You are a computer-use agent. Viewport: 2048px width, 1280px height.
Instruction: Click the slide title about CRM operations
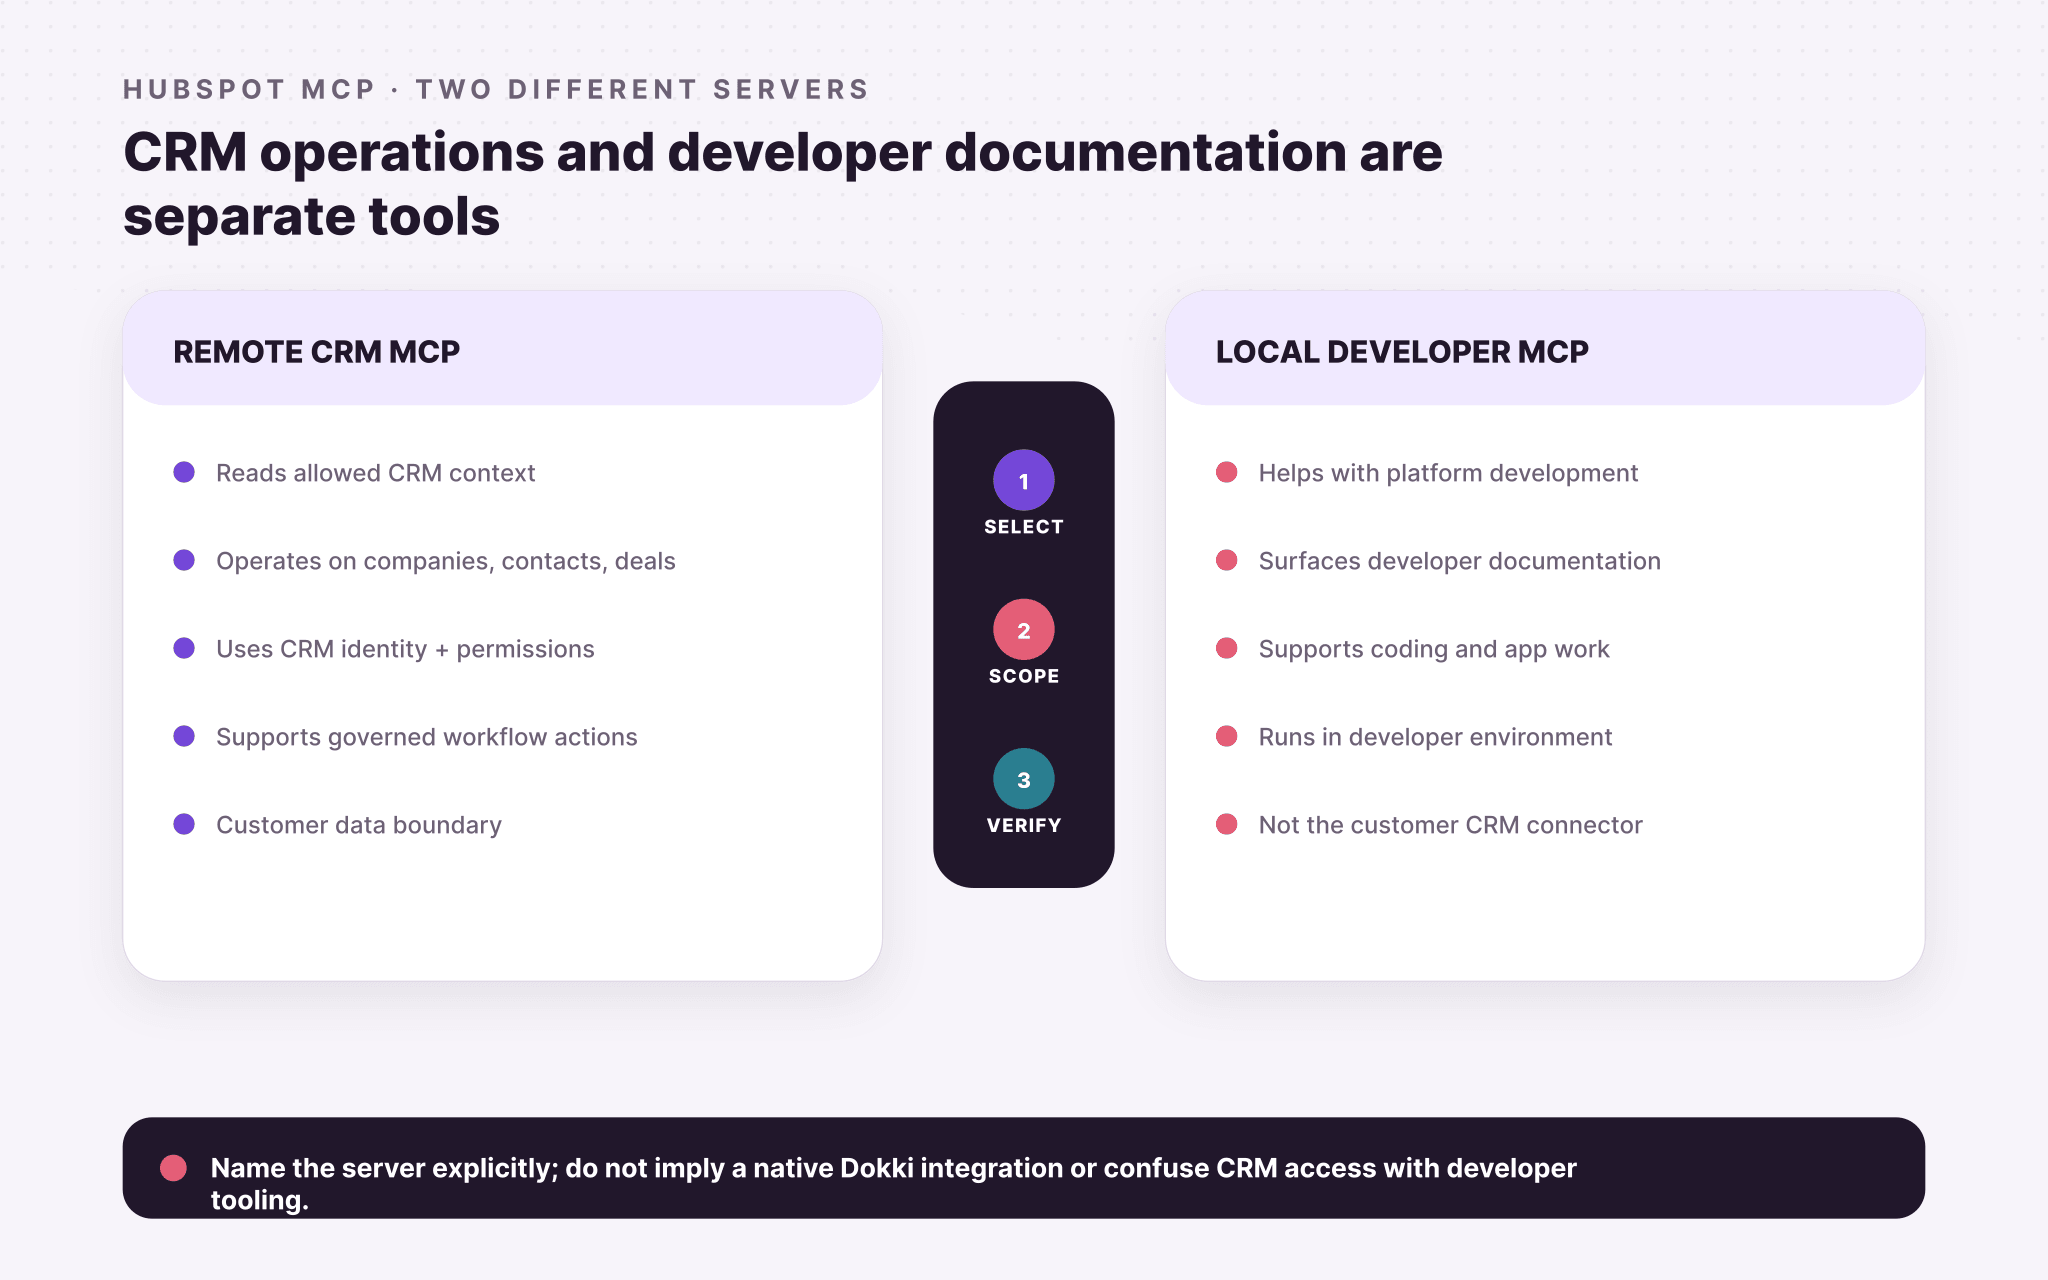point(783,184)
